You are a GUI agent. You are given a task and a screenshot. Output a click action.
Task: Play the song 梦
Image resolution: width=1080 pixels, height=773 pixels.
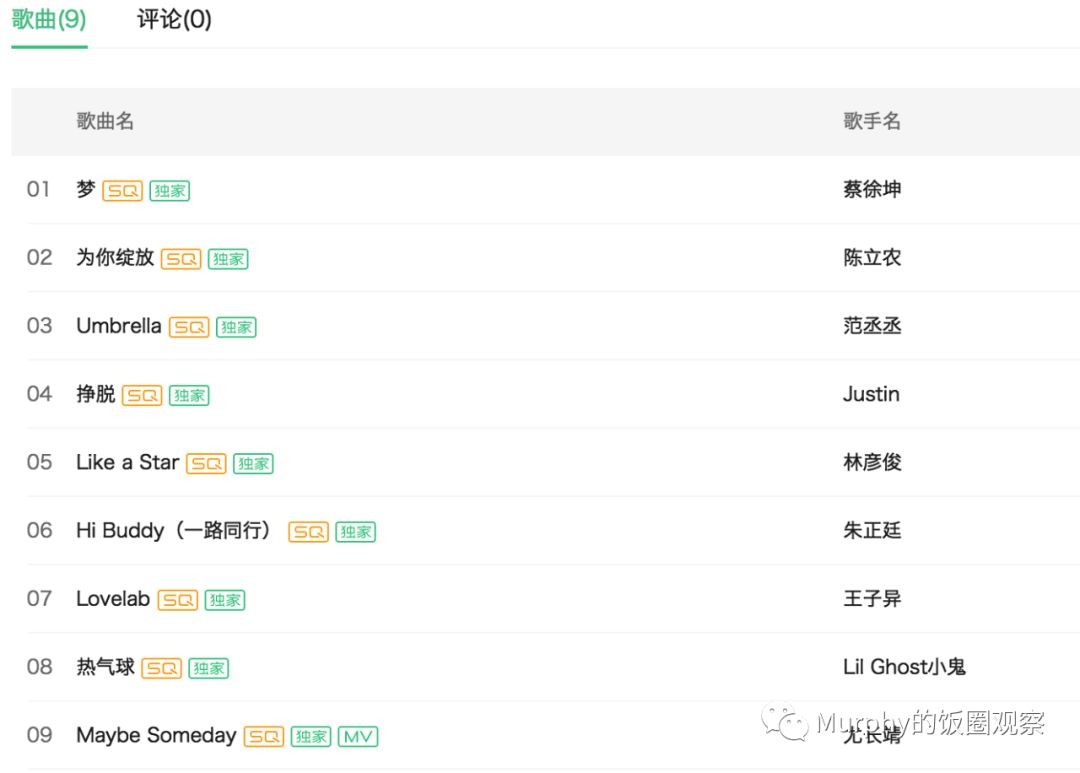(x=86, y=189)
